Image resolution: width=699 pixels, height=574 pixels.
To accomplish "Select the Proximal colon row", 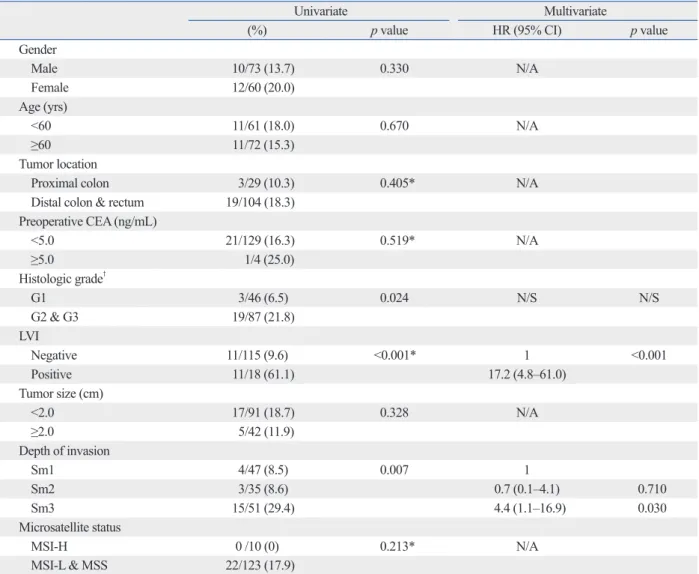I will [x=70, y=183].
